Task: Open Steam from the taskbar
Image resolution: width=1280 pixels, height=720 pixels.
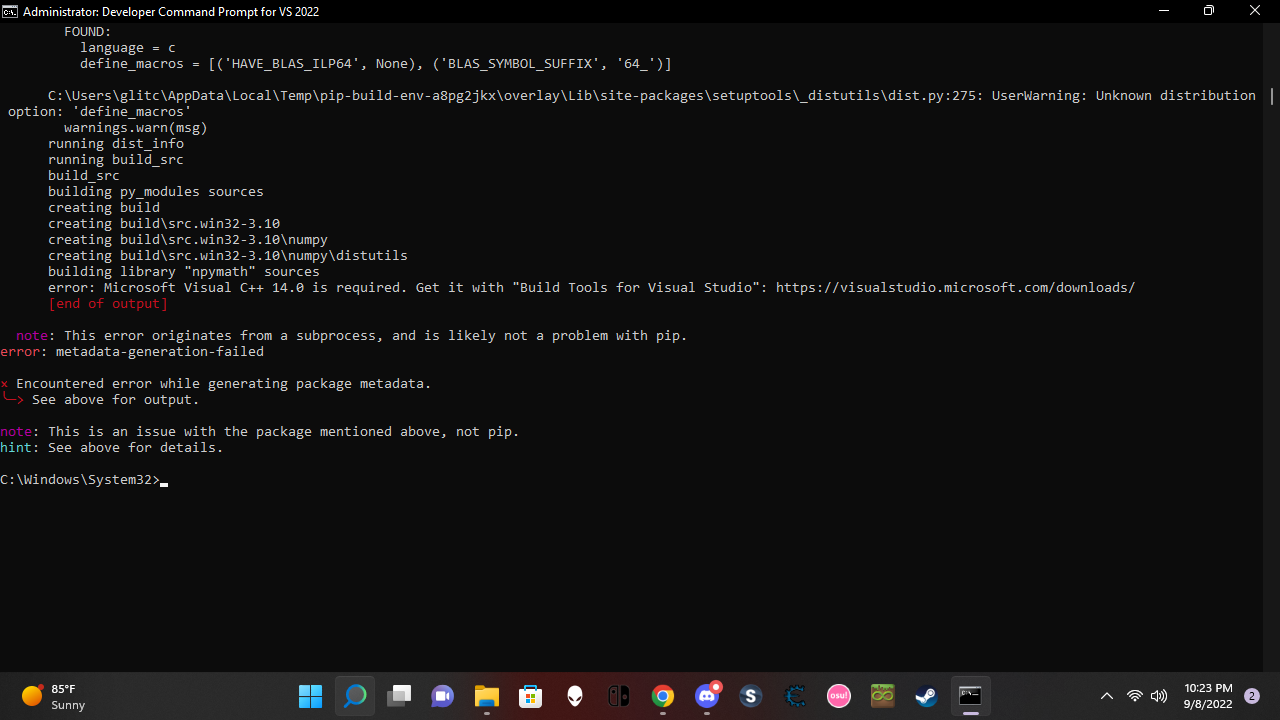Action: point(927,696)
